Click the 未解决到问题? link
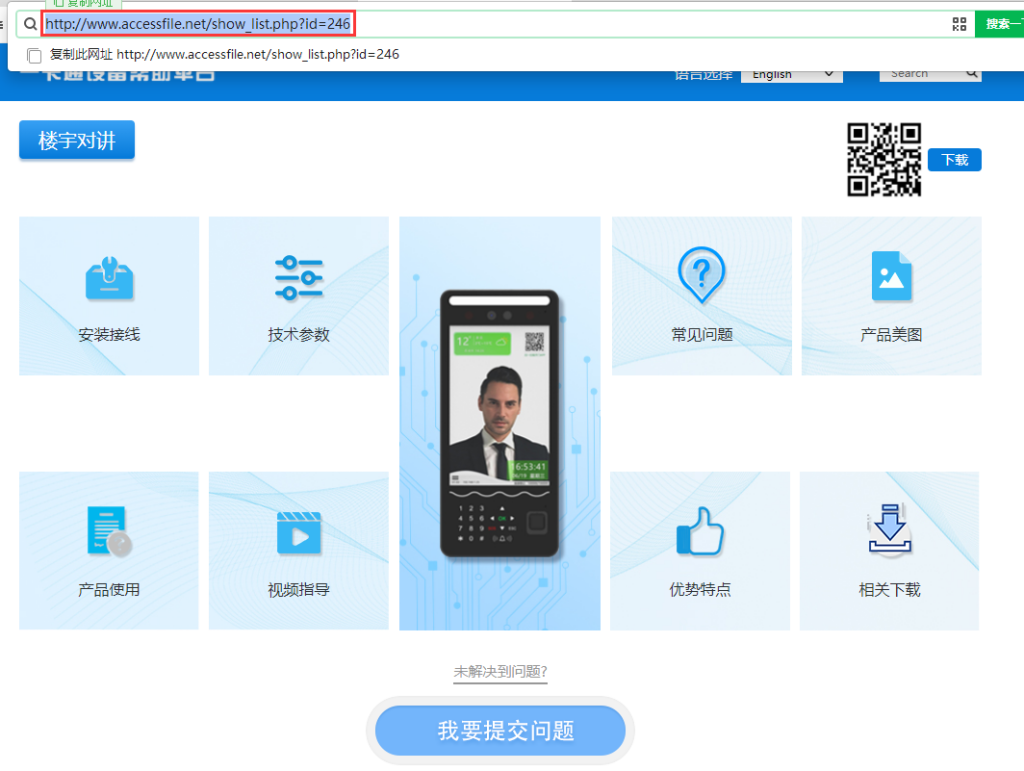Screen dimensions: 1024x771 click(500, 672)
